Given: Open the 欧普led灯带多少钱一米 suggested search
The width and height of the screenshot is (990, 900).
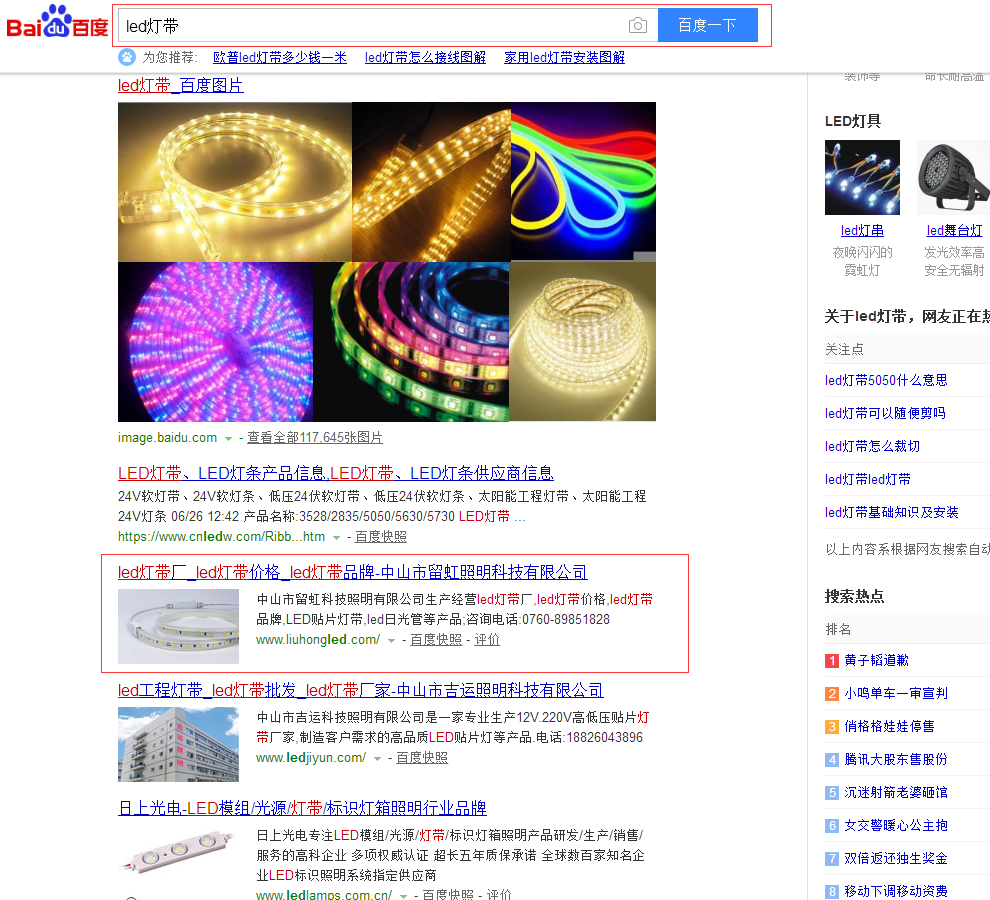Looking at the screenshot, I should [x=280, y=58].
